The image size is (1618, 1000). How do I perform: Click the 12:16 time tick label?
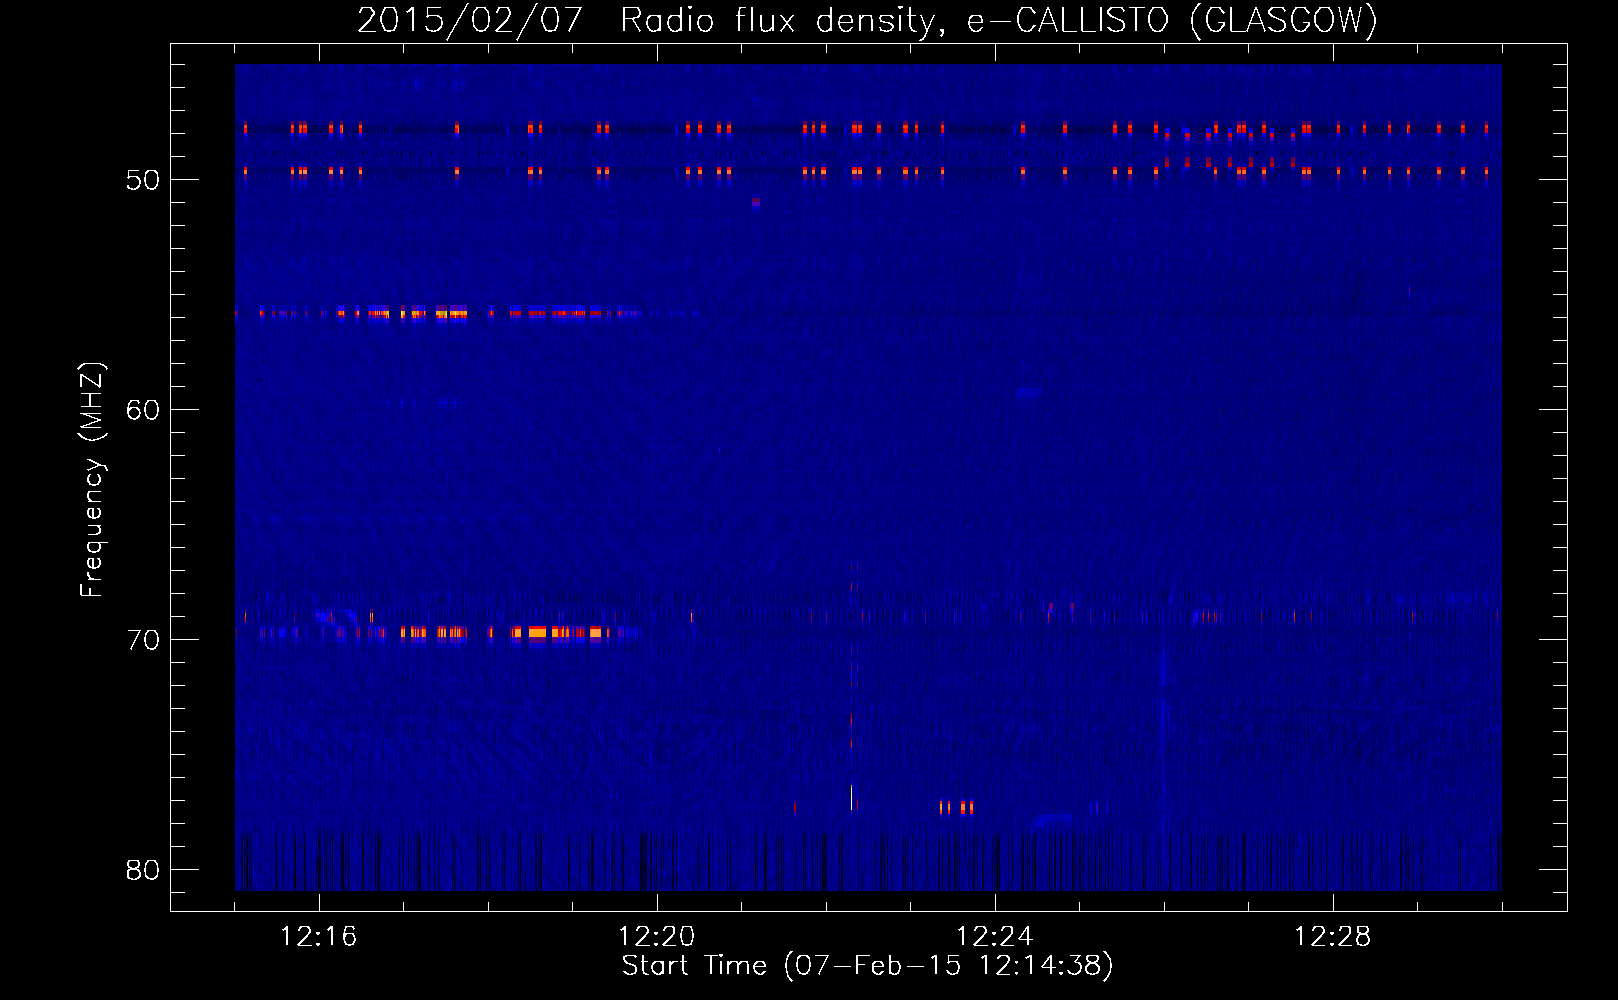[x=318, y=937]
